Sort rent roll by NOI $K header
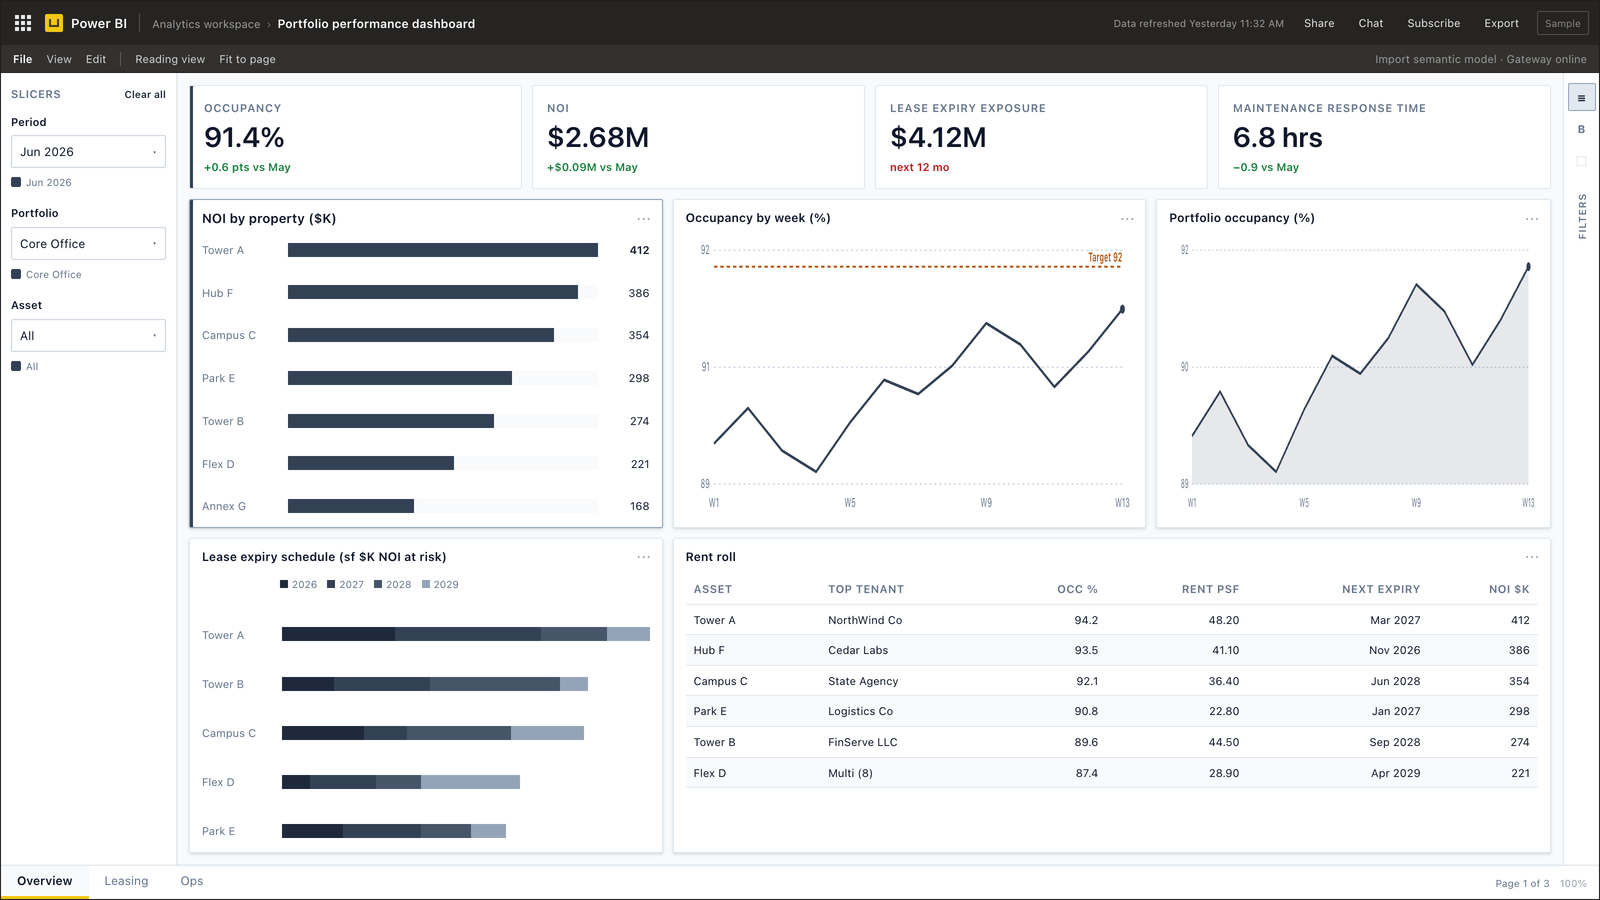The width and height of the screenshot is (1600, 900). point(1509,589)
